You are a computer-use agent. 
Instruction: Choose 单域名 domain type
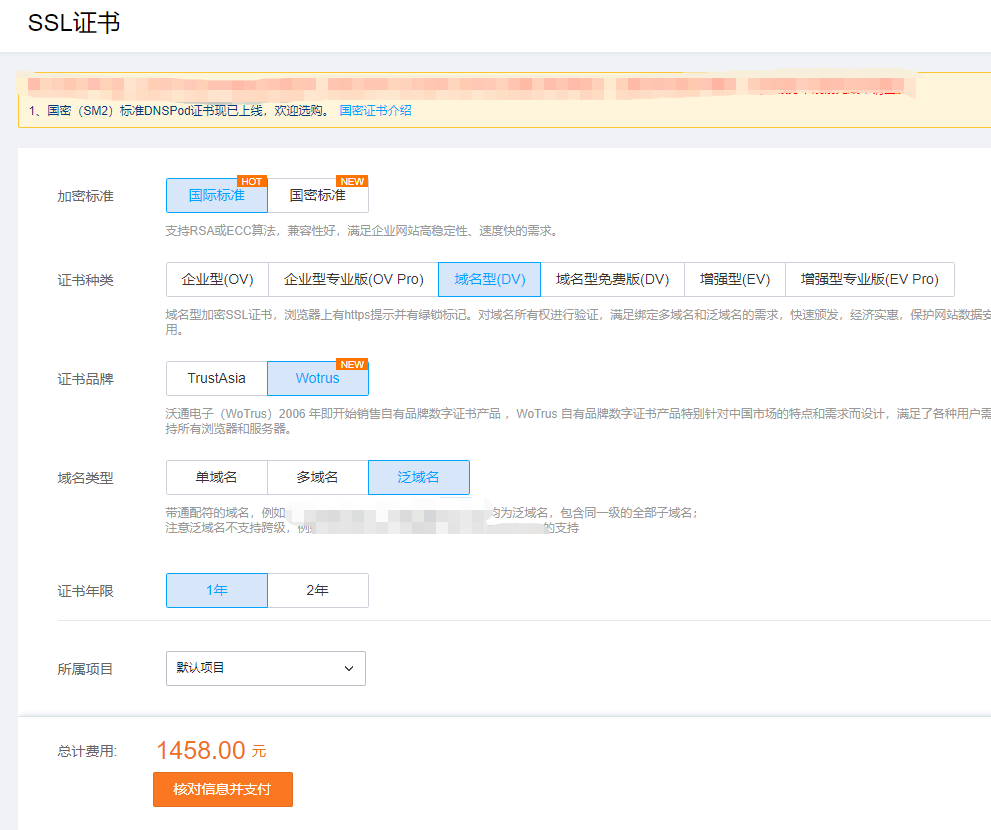click(216, 477)
